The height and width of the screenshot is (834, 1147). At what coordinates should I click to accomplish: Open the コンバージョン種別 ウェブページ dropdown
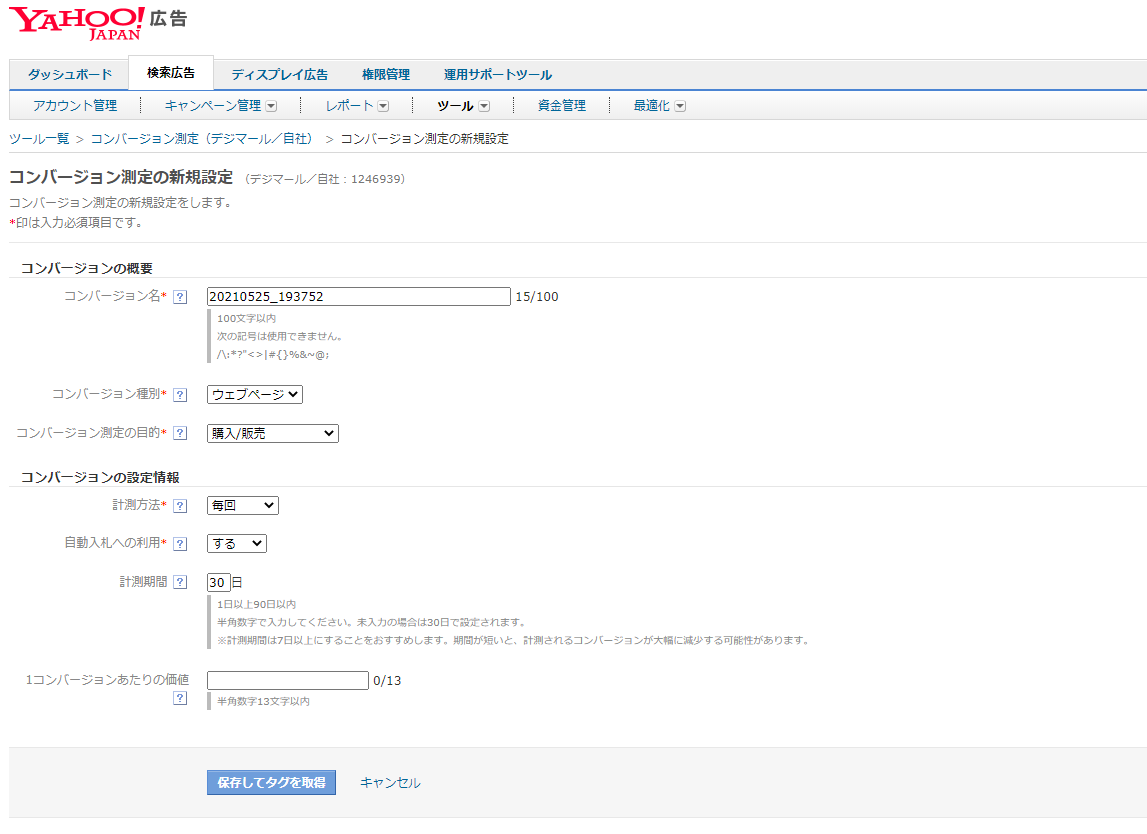(x=255, y=394)
